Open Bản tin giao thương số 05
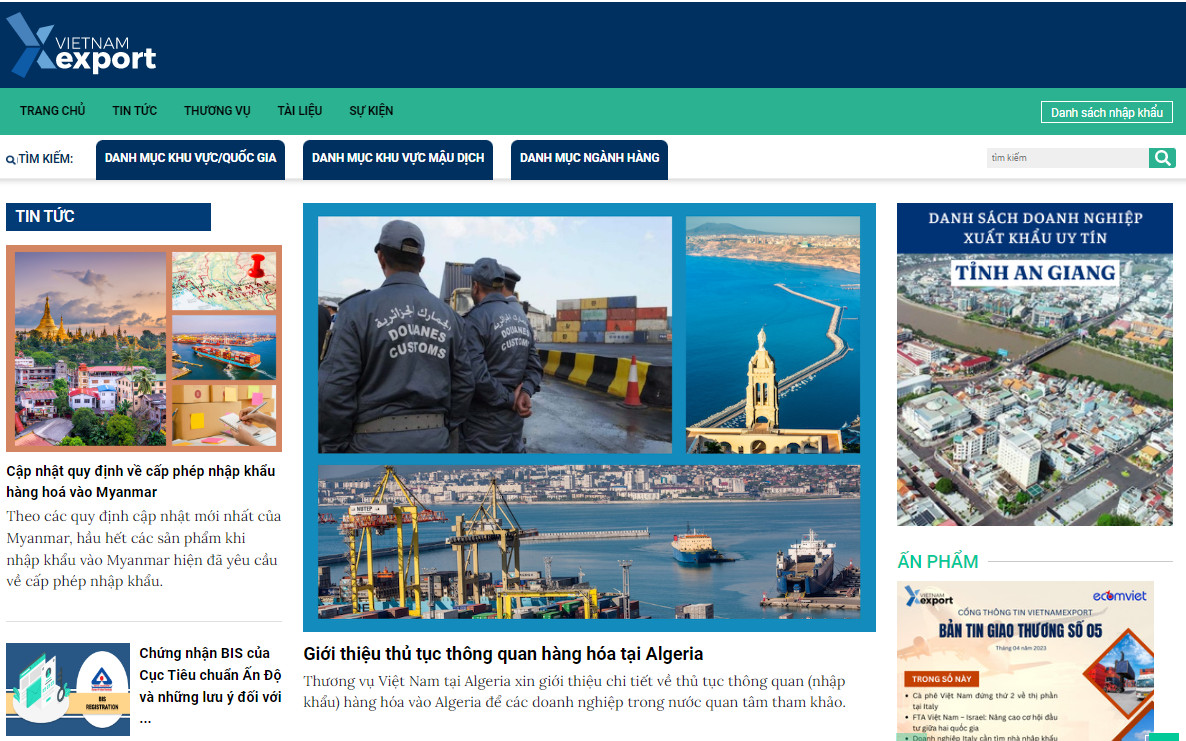Screen dimensions: 1186x741 (x=1024, y=660)
